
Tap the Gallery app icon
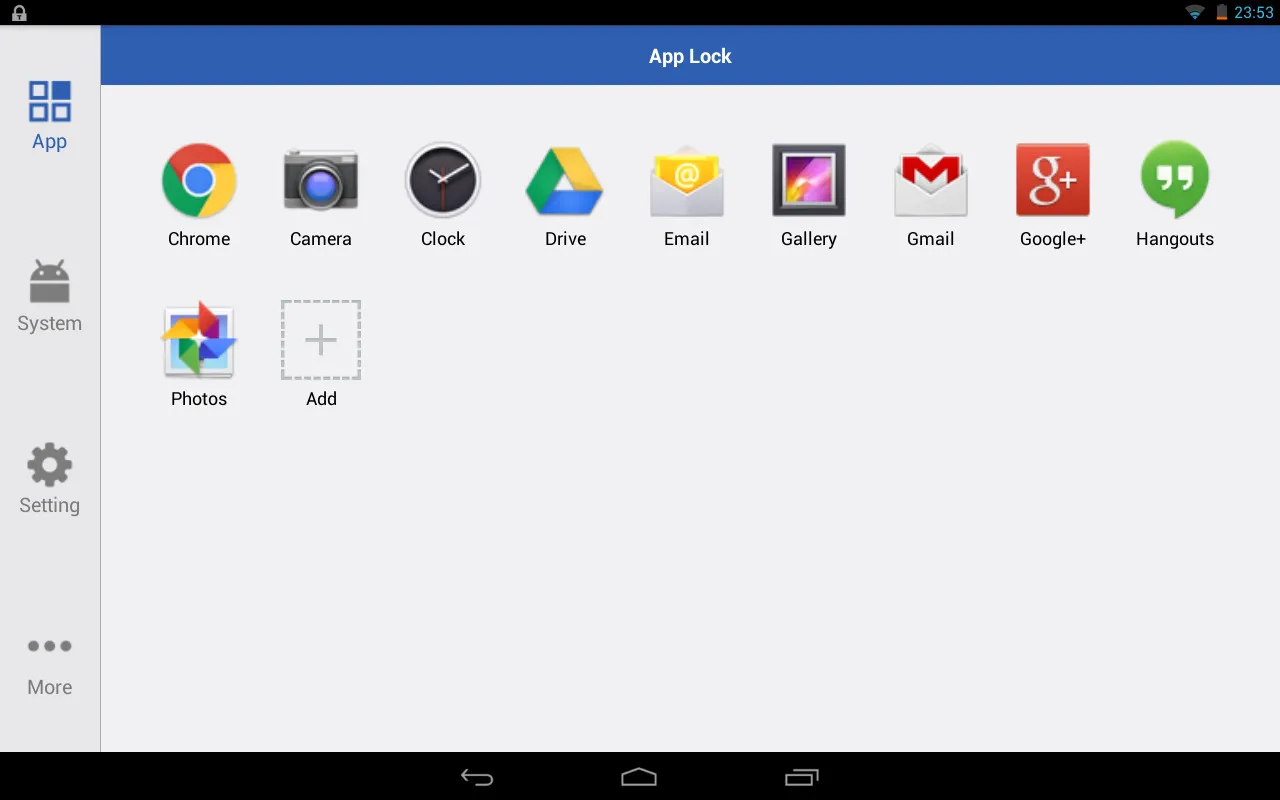coord(808,181)
